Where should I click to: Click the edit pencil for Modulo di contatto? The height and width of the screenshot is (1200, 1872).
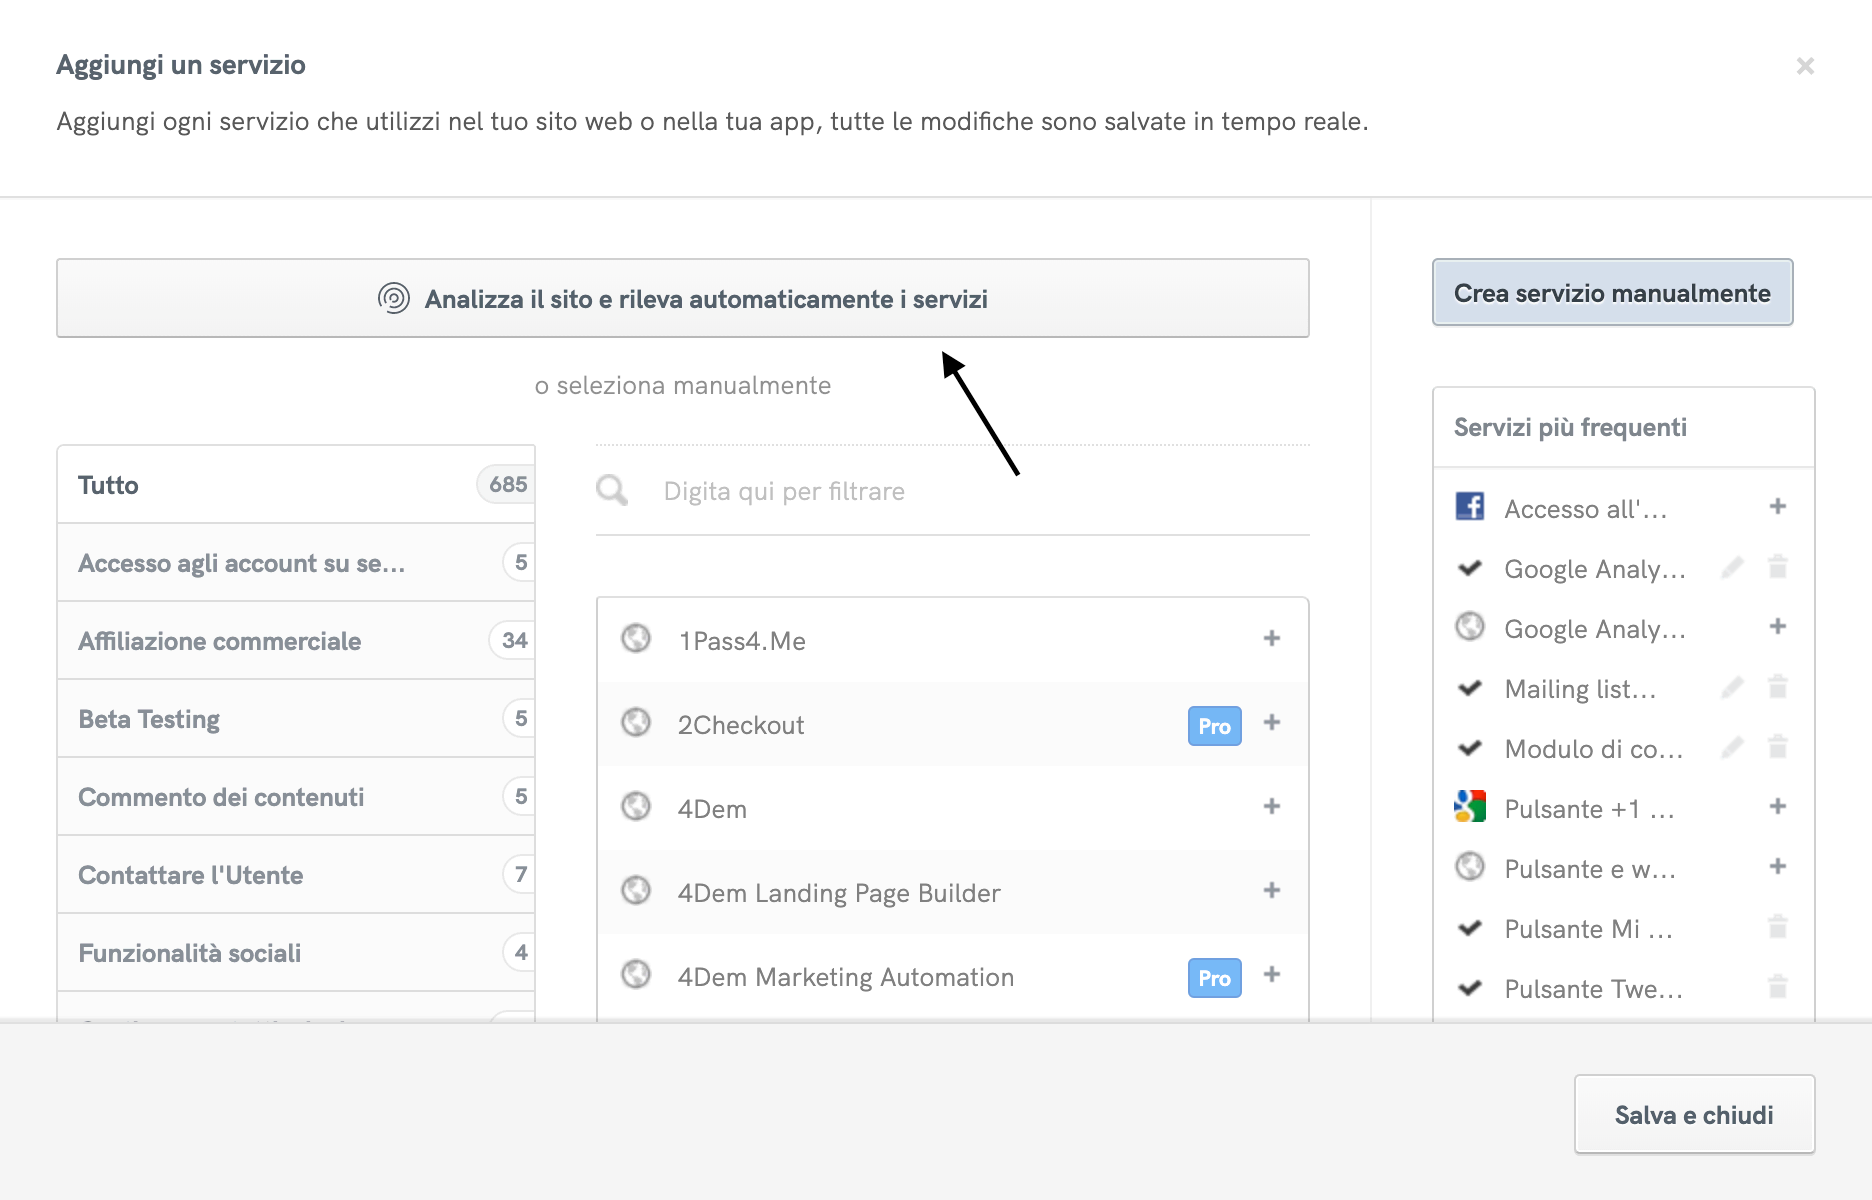[1733, 748]
